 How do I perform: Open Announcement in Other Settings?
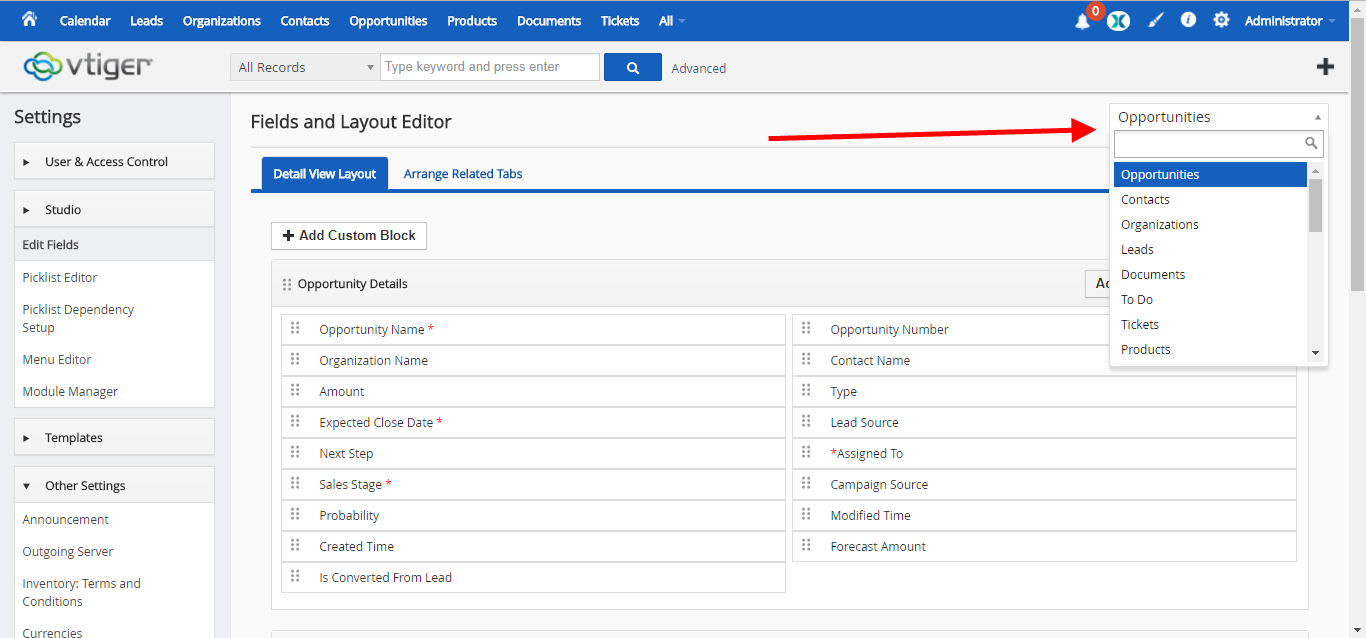coord(66,519)
